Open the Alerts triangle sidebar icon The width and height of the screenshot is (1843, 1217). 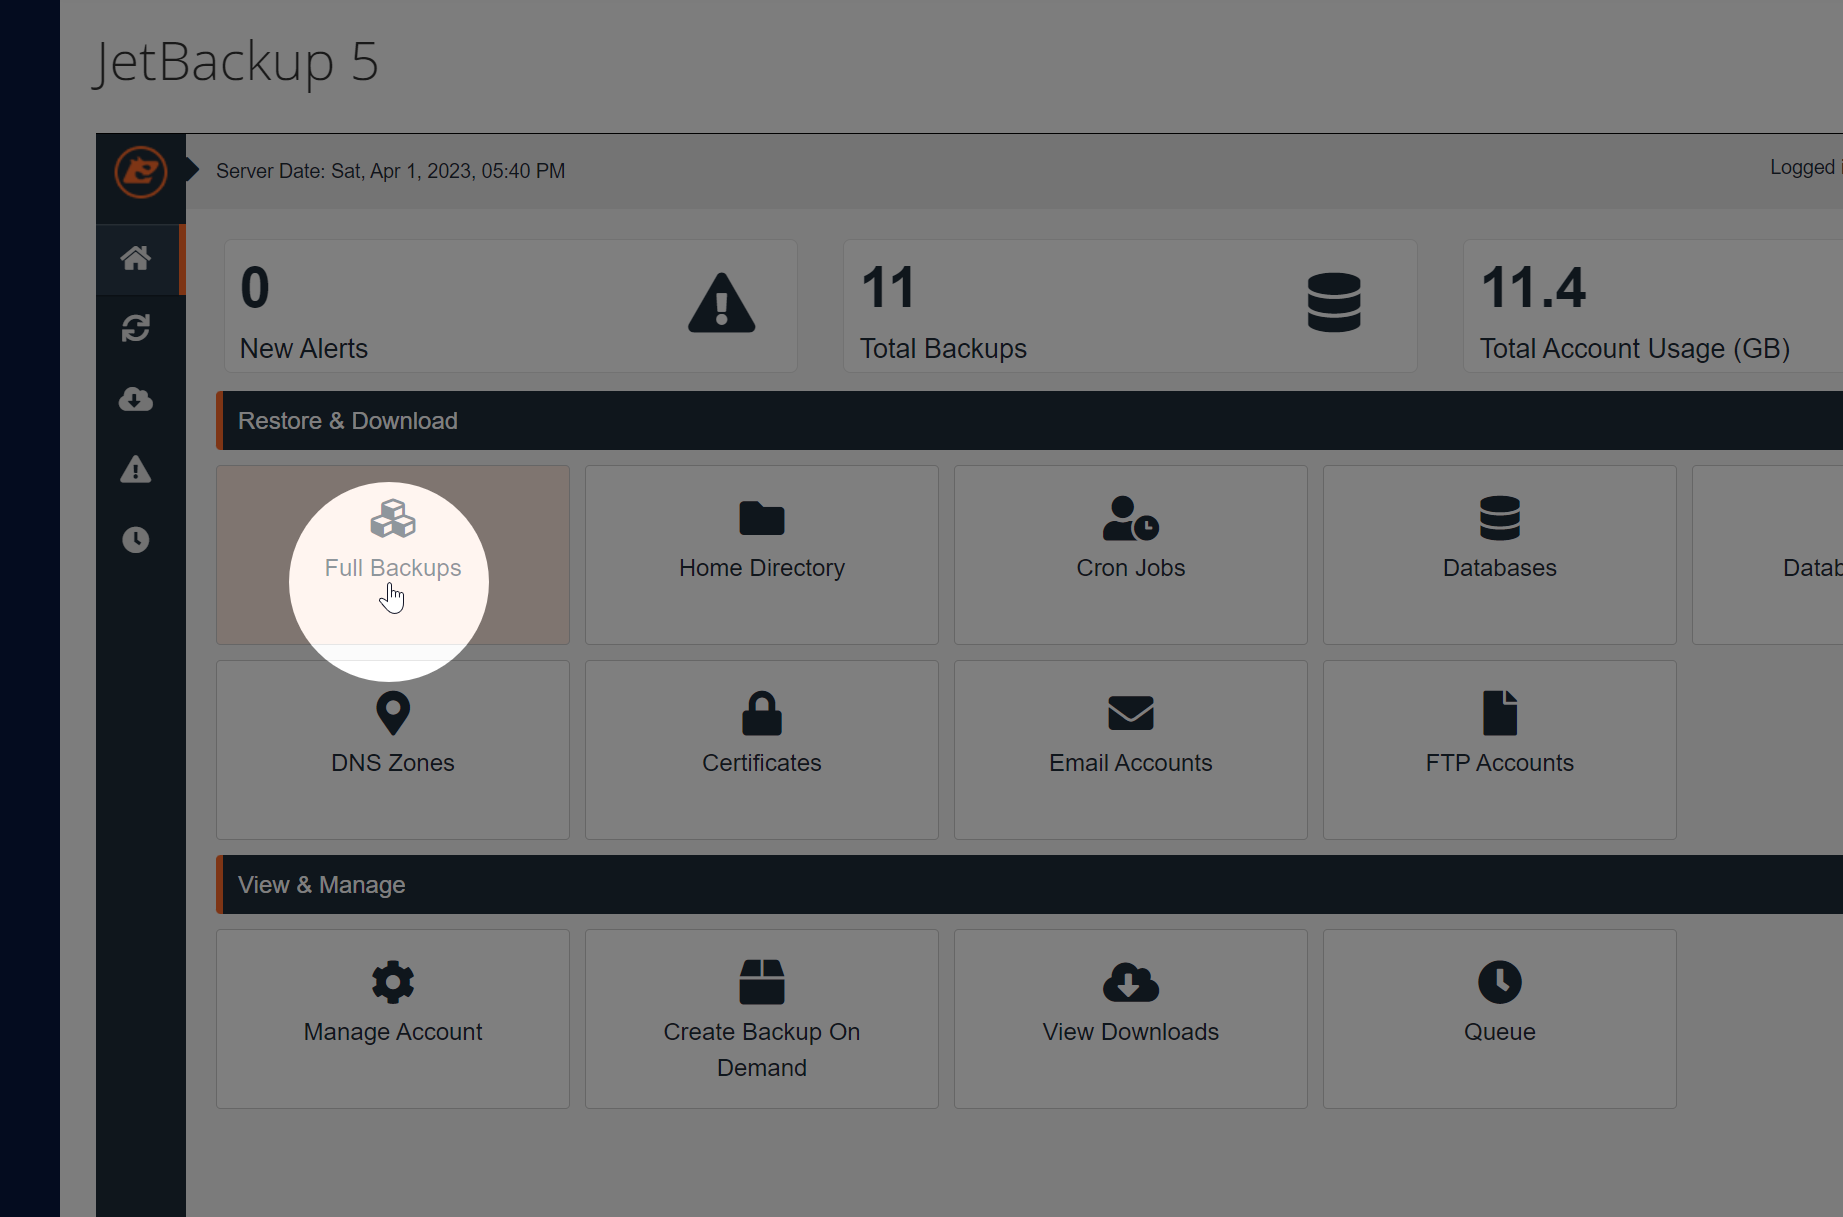click(x=136, y=469)
